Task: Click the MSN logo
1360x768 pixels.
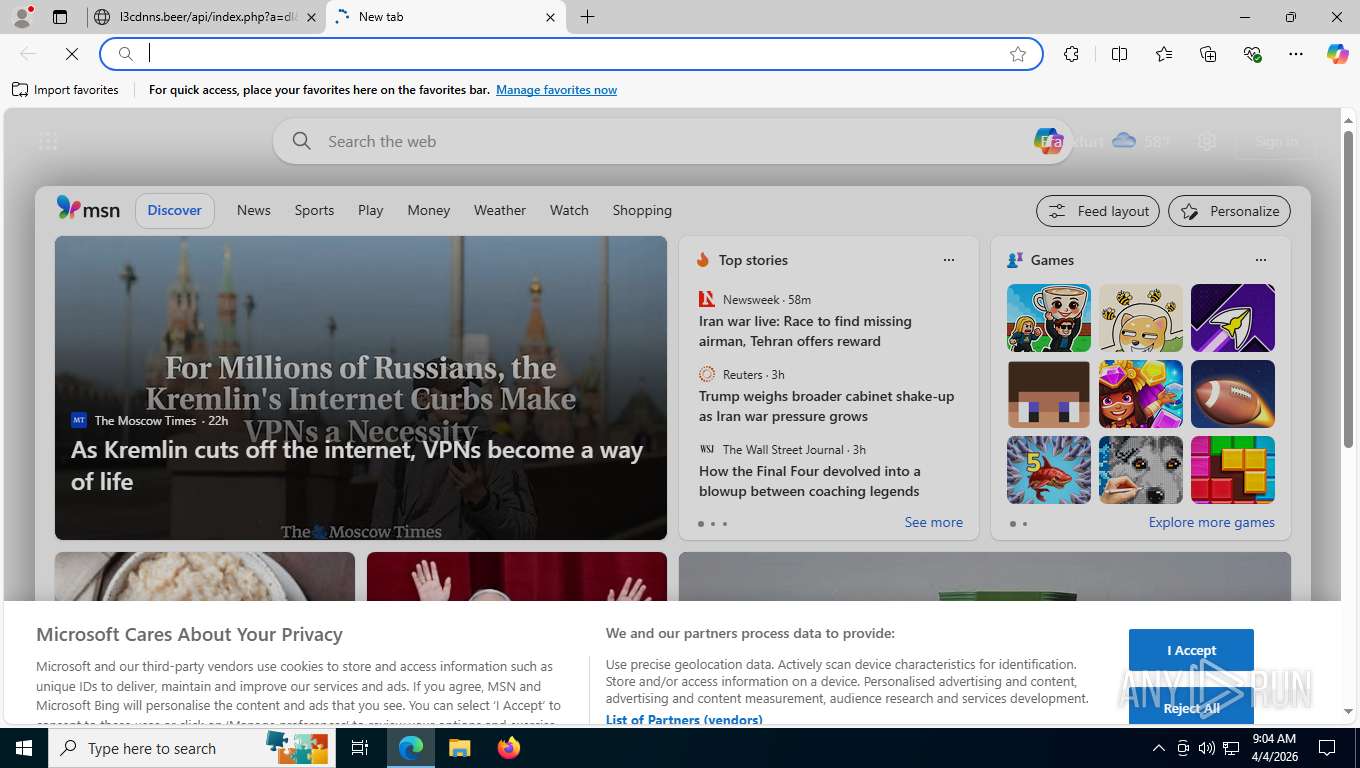Action: (88, 209)
